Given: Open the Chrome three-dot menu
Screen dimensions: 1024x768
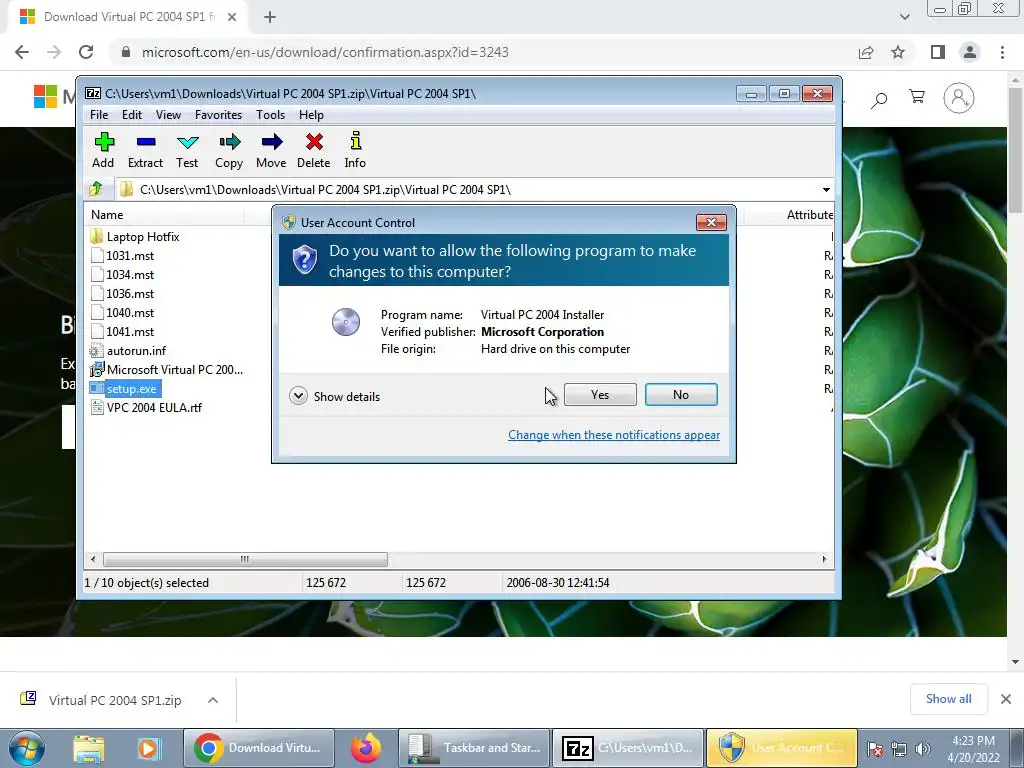Looking at the screenshot, I should pyautogui.click(x=1002, y=52).
